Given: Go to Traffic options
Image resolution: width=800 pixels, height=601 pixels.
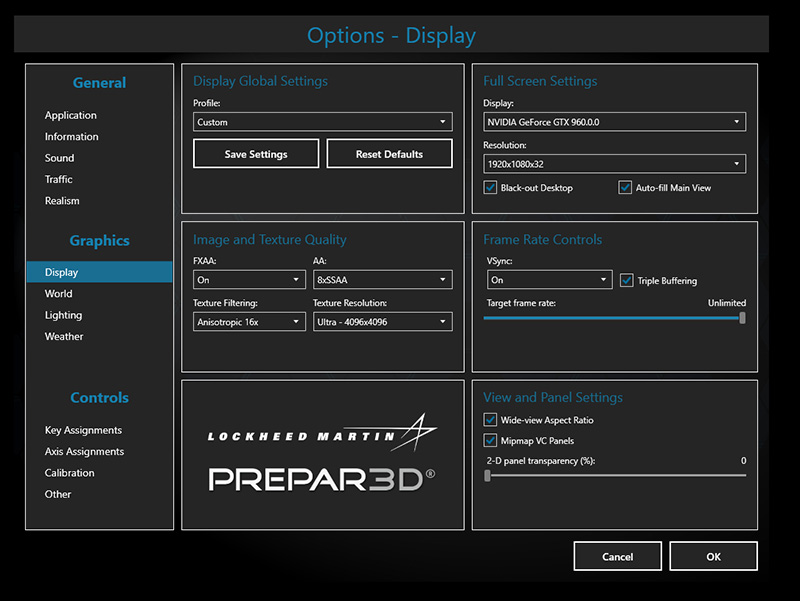Looking at the screenshot, I should pos(59,180).
